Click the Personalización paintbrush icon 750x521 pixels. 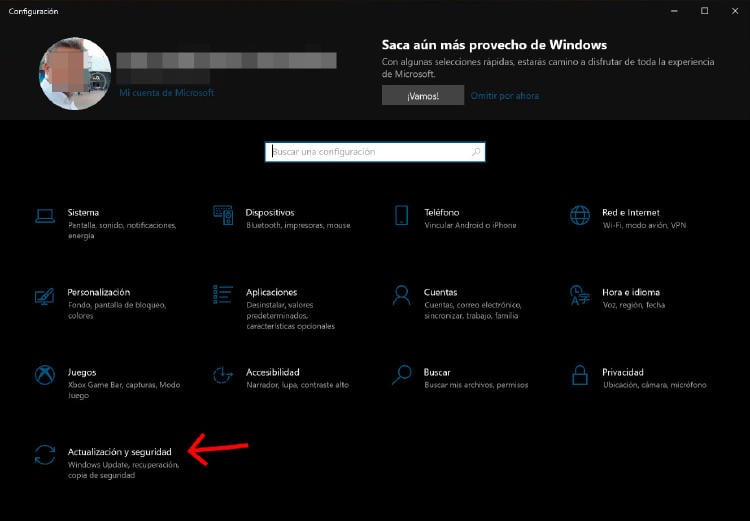pyautogui.click(x=45, y=296)
